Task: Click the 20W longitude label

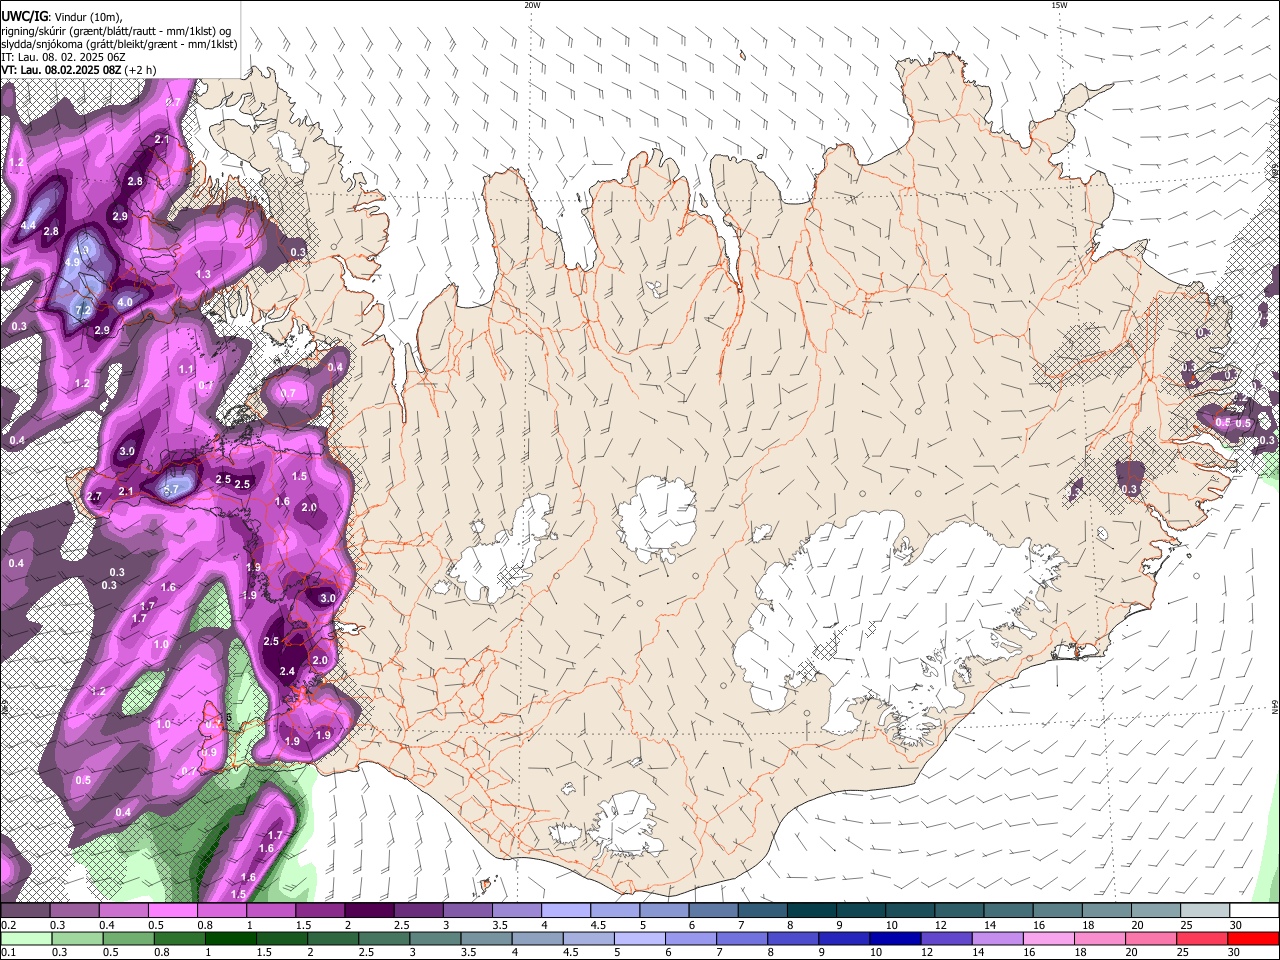Action: point(532,5)
